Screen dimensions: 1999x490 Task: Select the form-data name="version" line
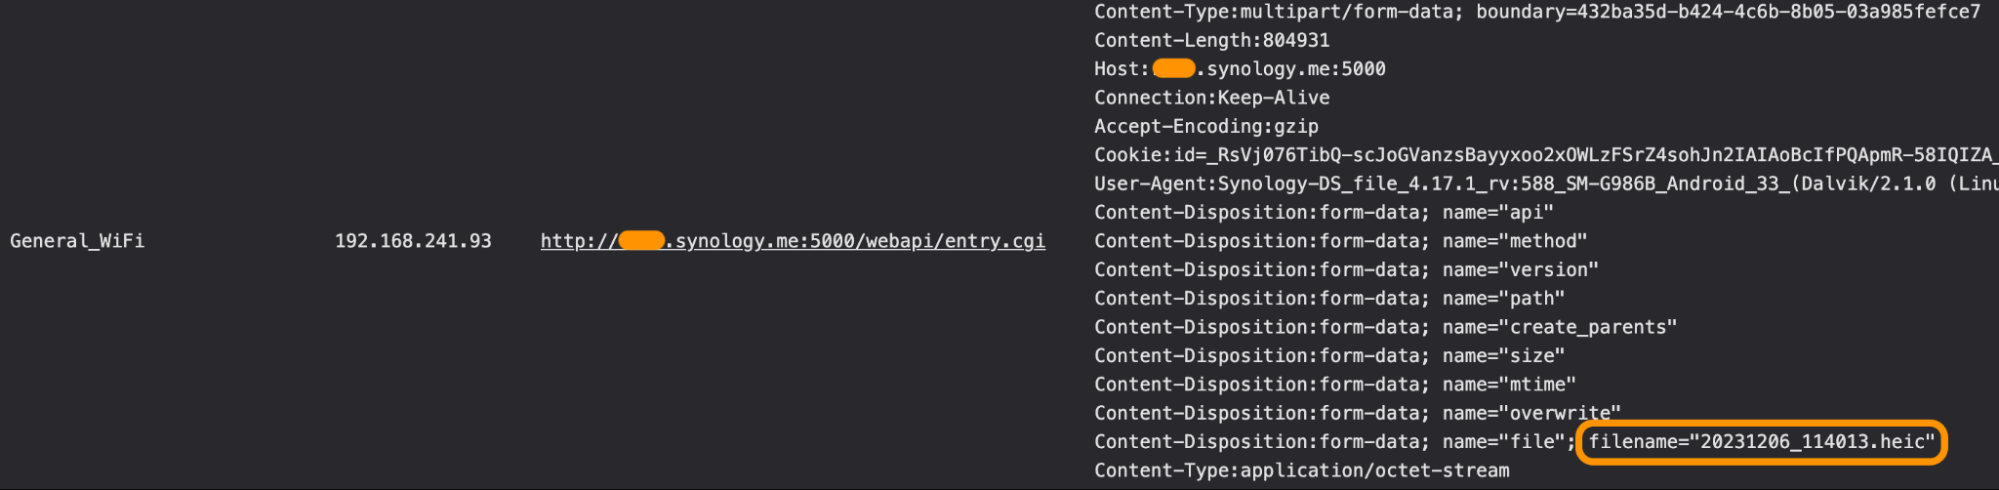click(1346, 270)
